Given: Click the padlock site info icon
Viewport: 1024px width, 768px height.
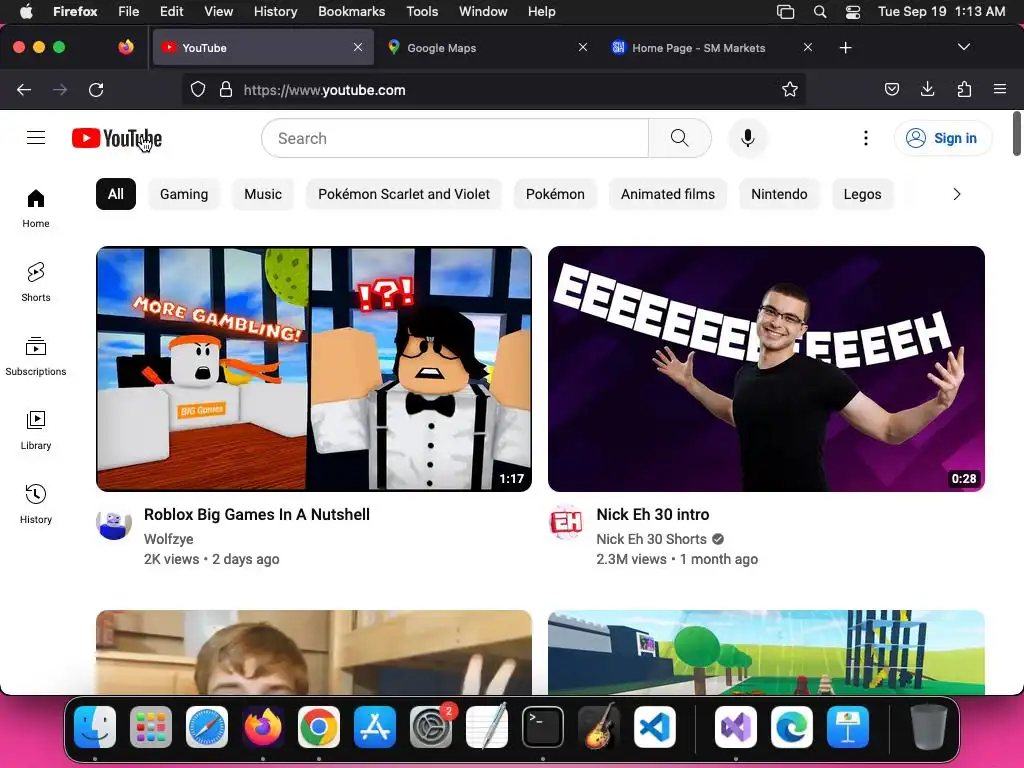Looking at the screenshot, I should click(x=226, y=89).
